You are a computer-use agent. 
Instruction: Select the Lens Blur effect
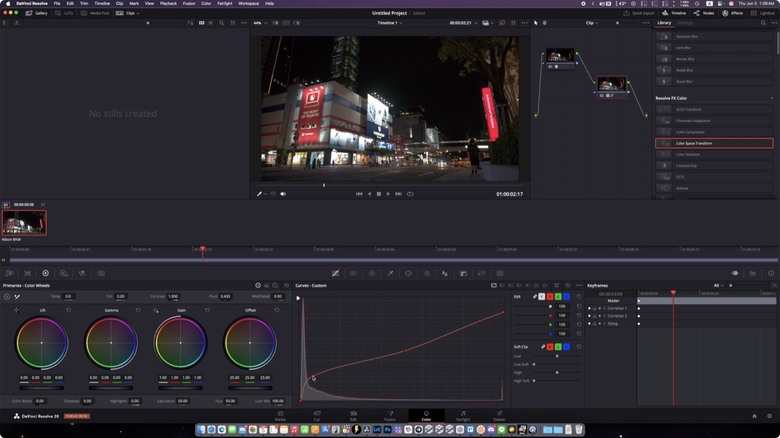point(714,48)
